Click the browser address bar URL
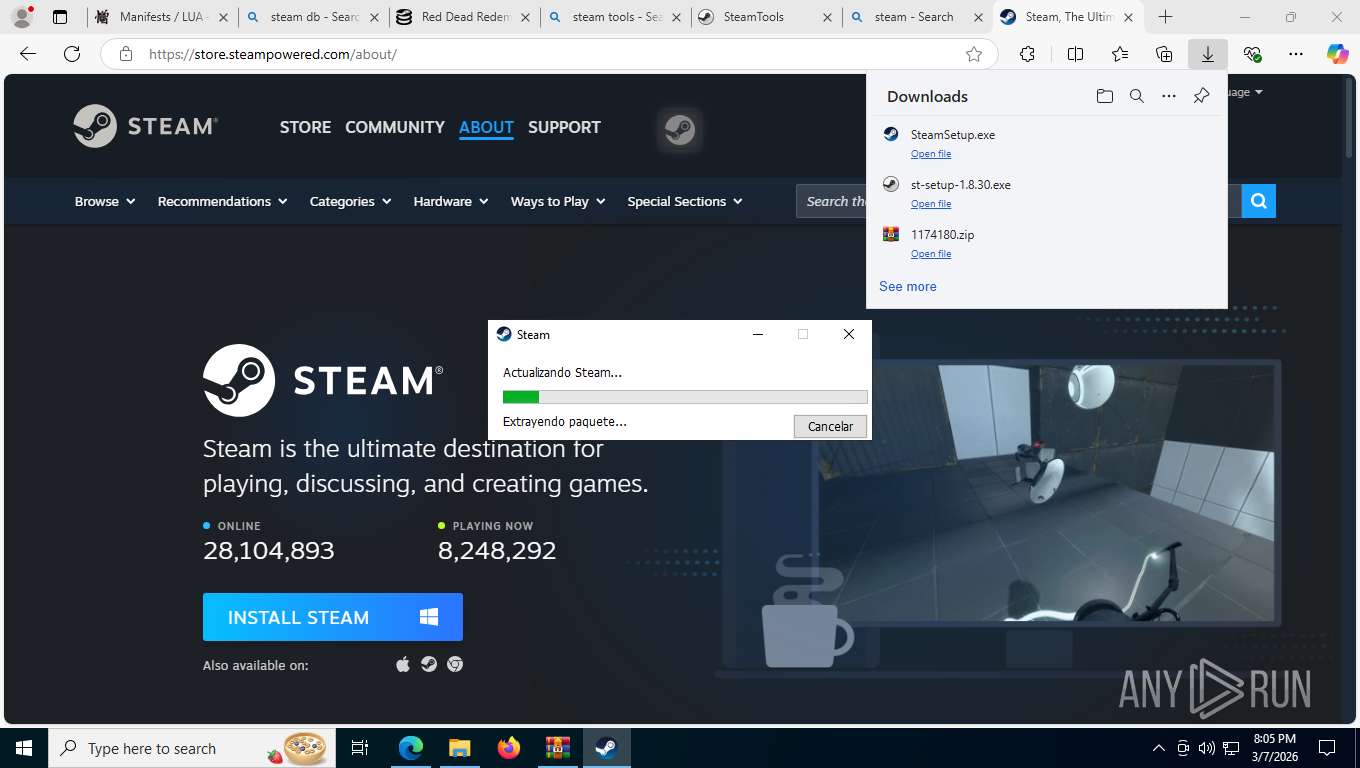The width and height of the screenshot is (1360, 768). point(273,54)
